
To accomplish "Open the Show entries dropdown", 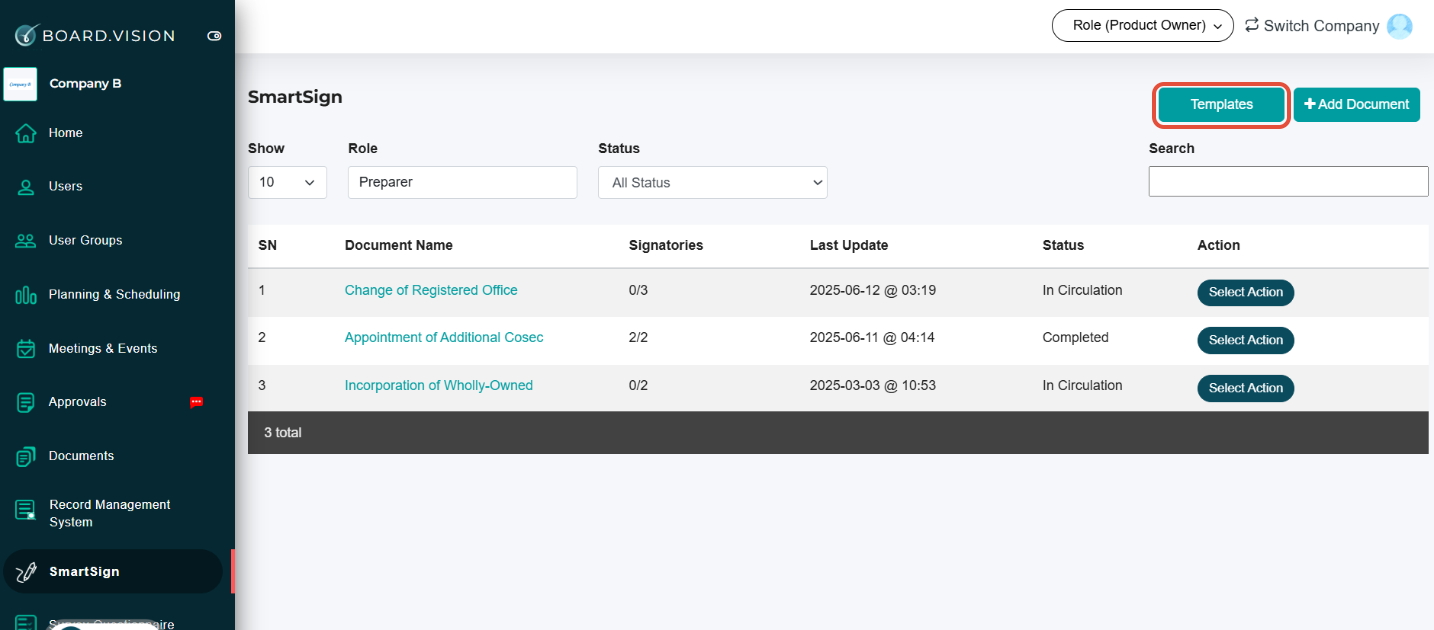I will coord(287,182).
